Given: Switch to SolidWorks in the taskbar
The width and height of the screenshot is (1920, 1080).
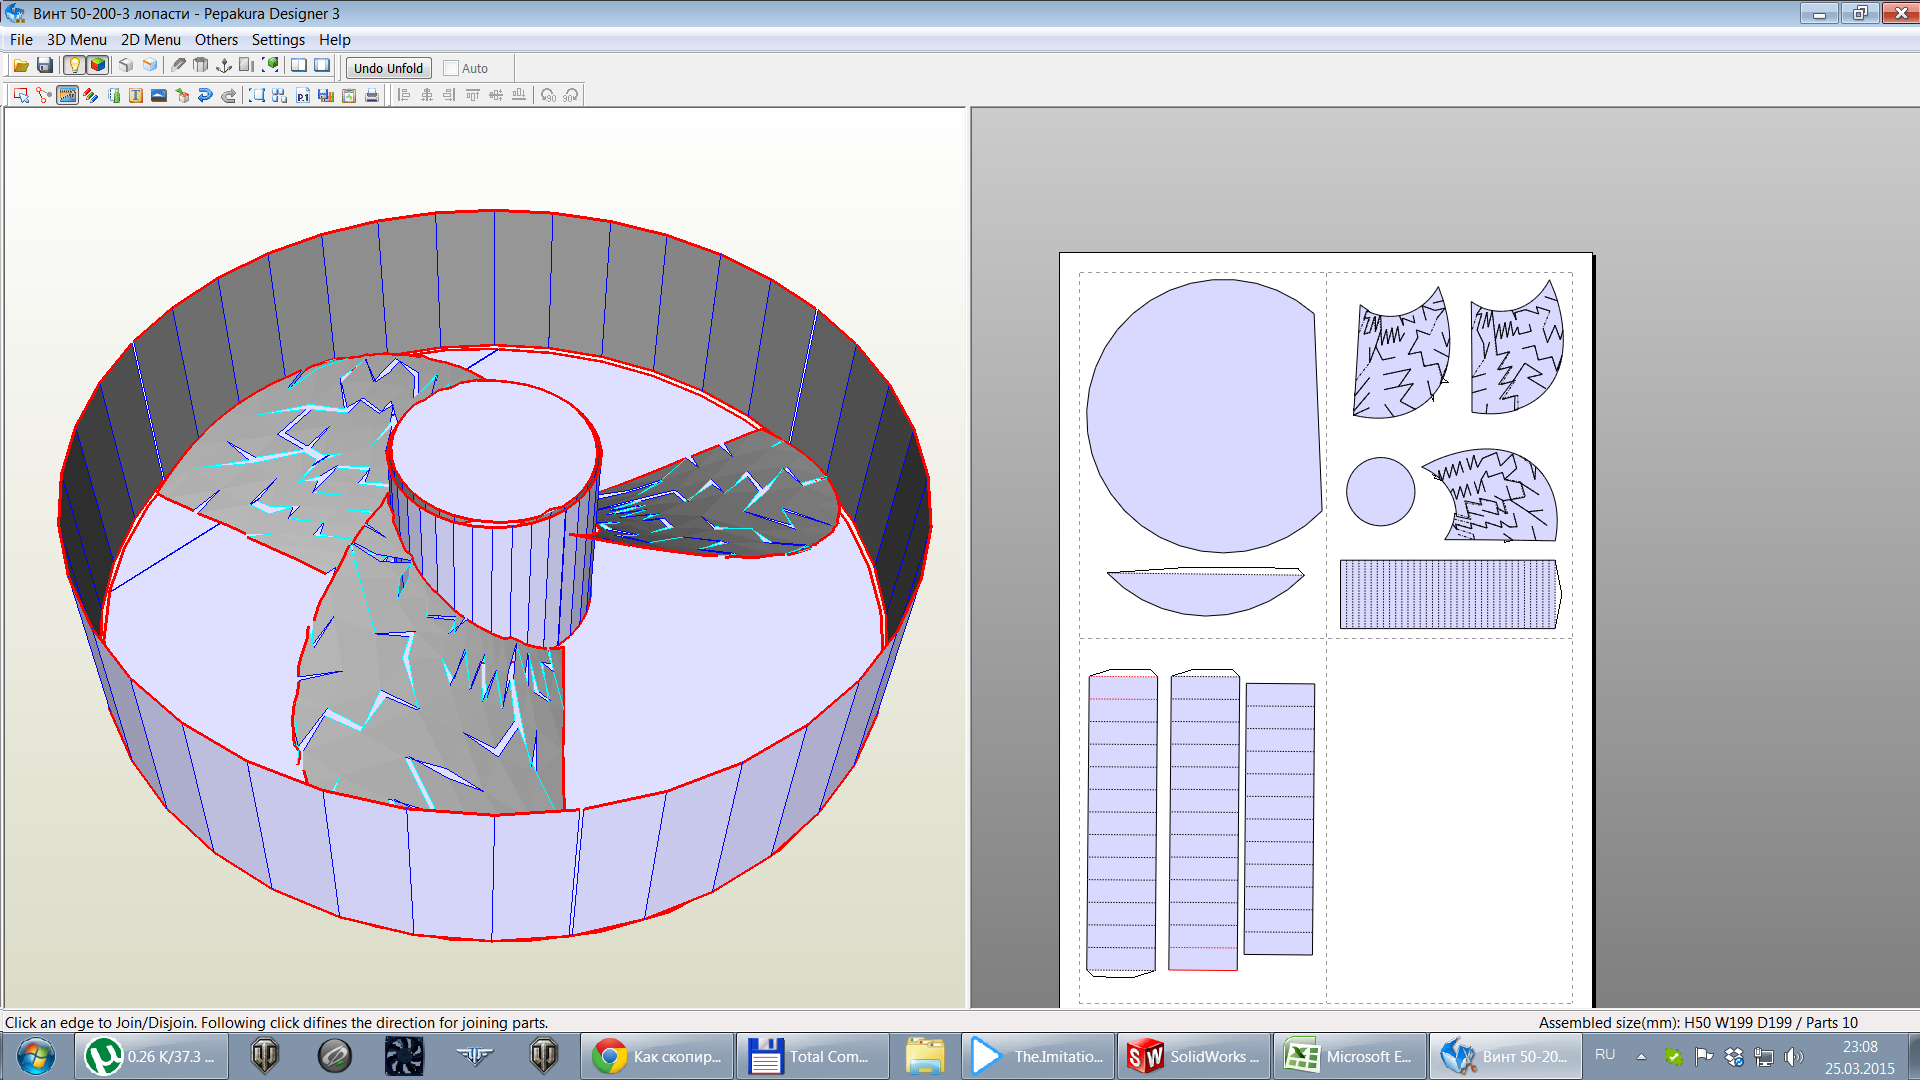Looking at the screenshot, I should (1194, 1057).
